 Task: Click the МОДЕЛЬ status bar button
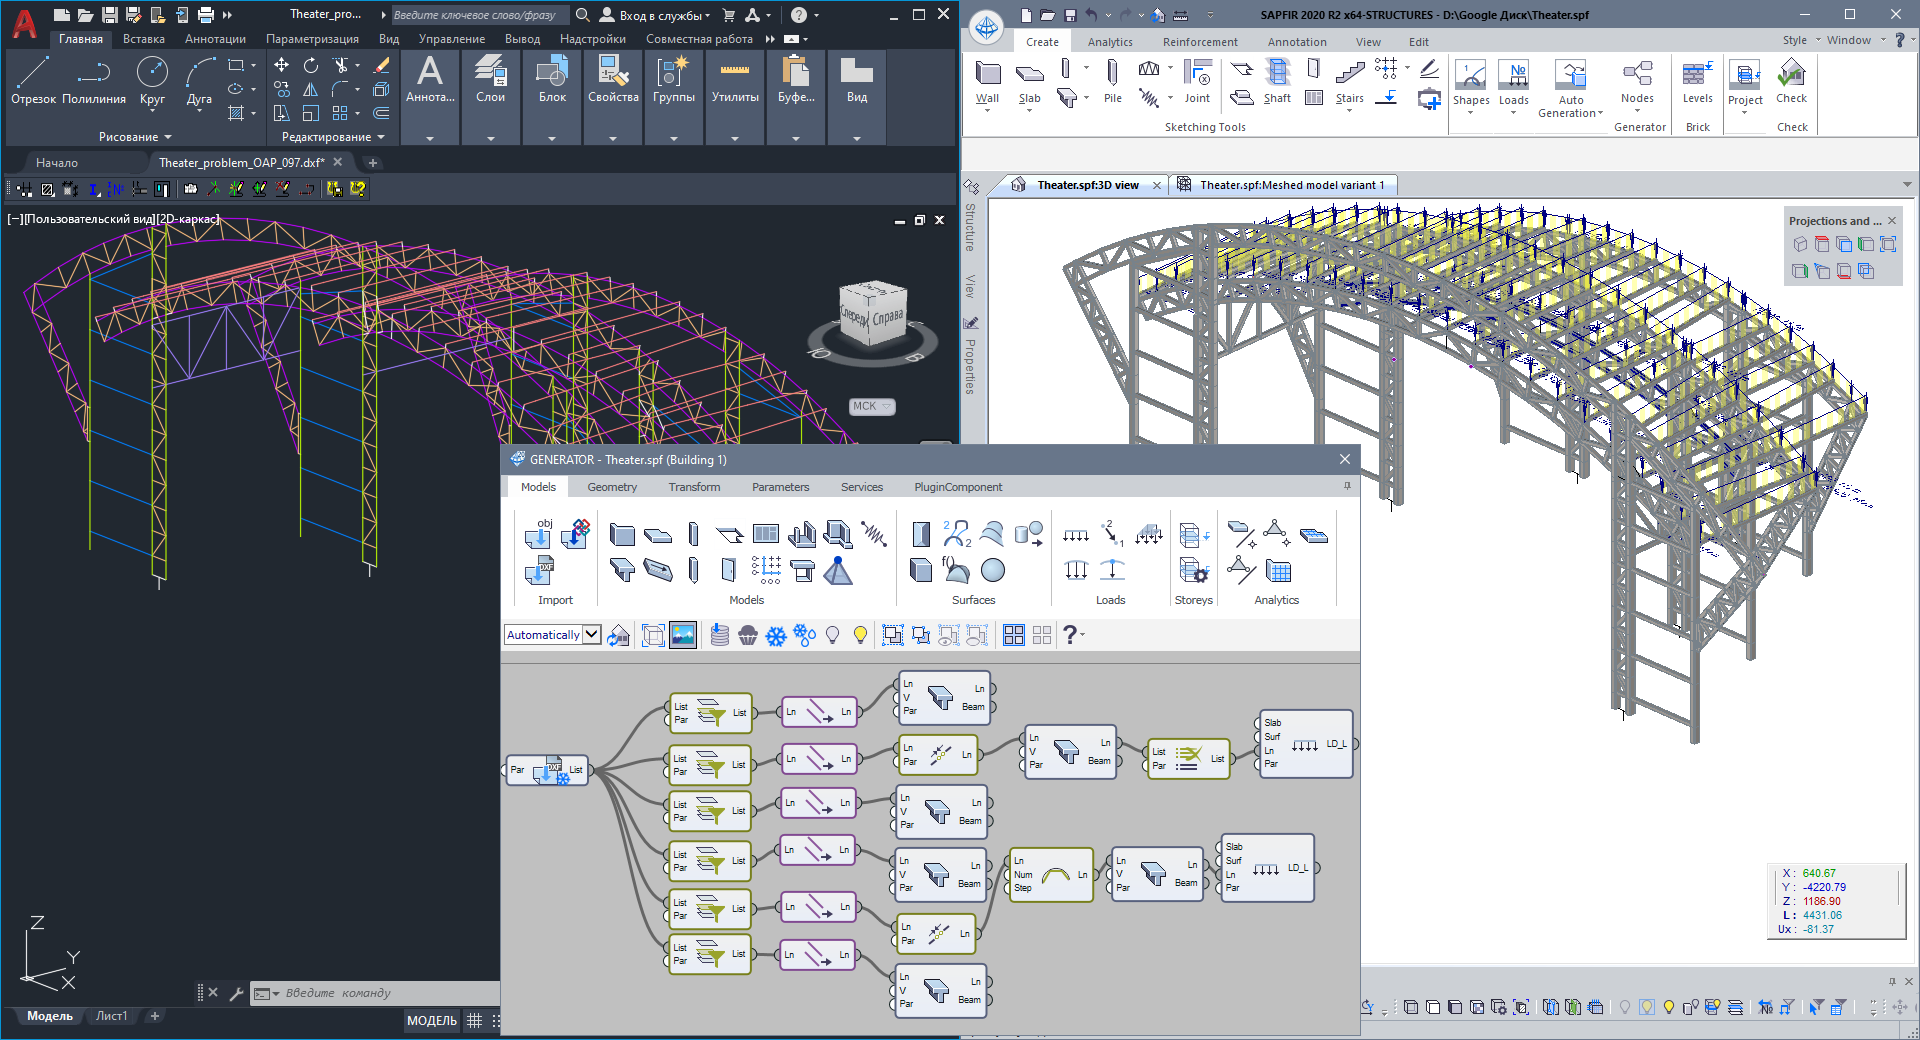coord(431,1021)
